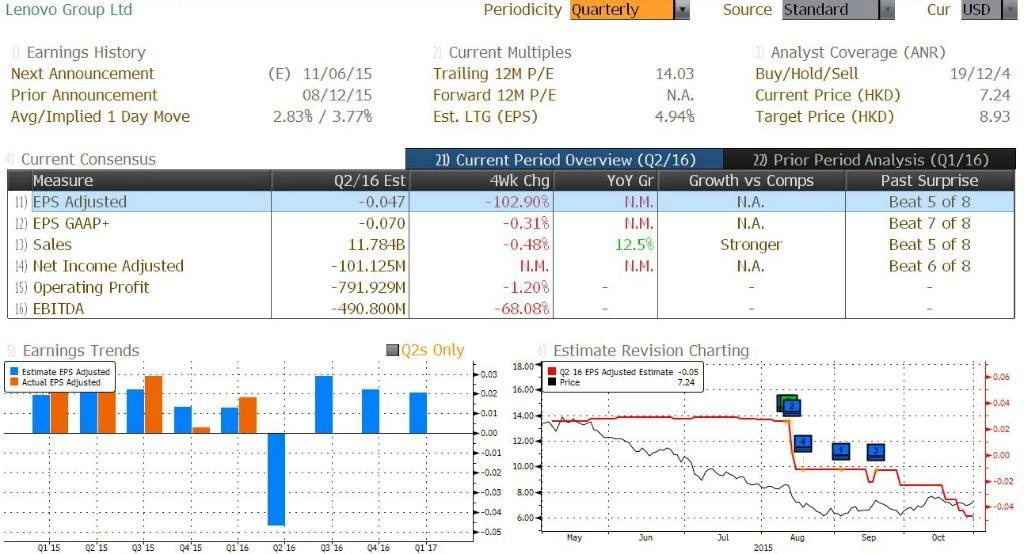Click the EPS Adjusted 4Wk change -102.90%
The width and height of the screenshot is (1024, 554).
(x=517, y=202)
